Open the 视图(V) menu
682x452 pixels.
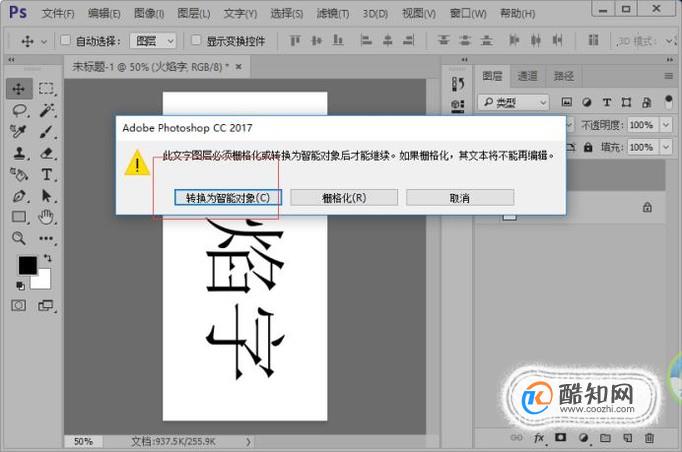tap(419, 13)
